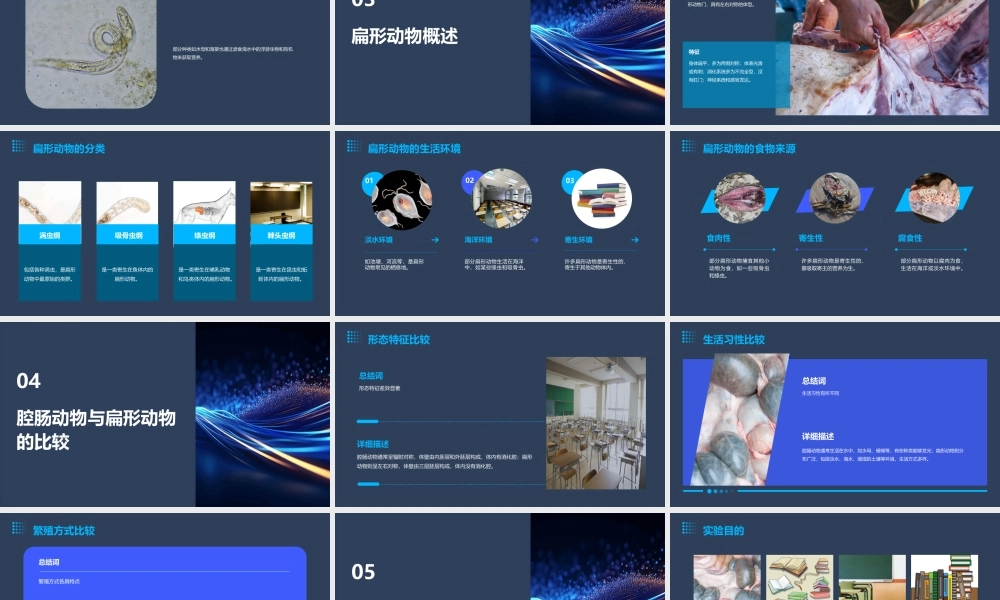Image resolution: width=1000 pixels, height=600 pixels.
Task: Click the 绦虫纲 card label
Action: coord(204,235)
